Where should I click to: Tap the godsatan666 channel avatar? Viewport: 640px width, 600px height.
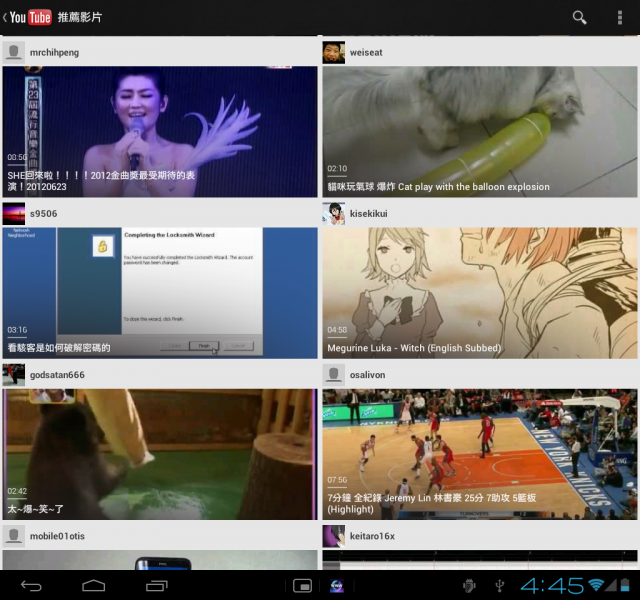click(14, 375)
